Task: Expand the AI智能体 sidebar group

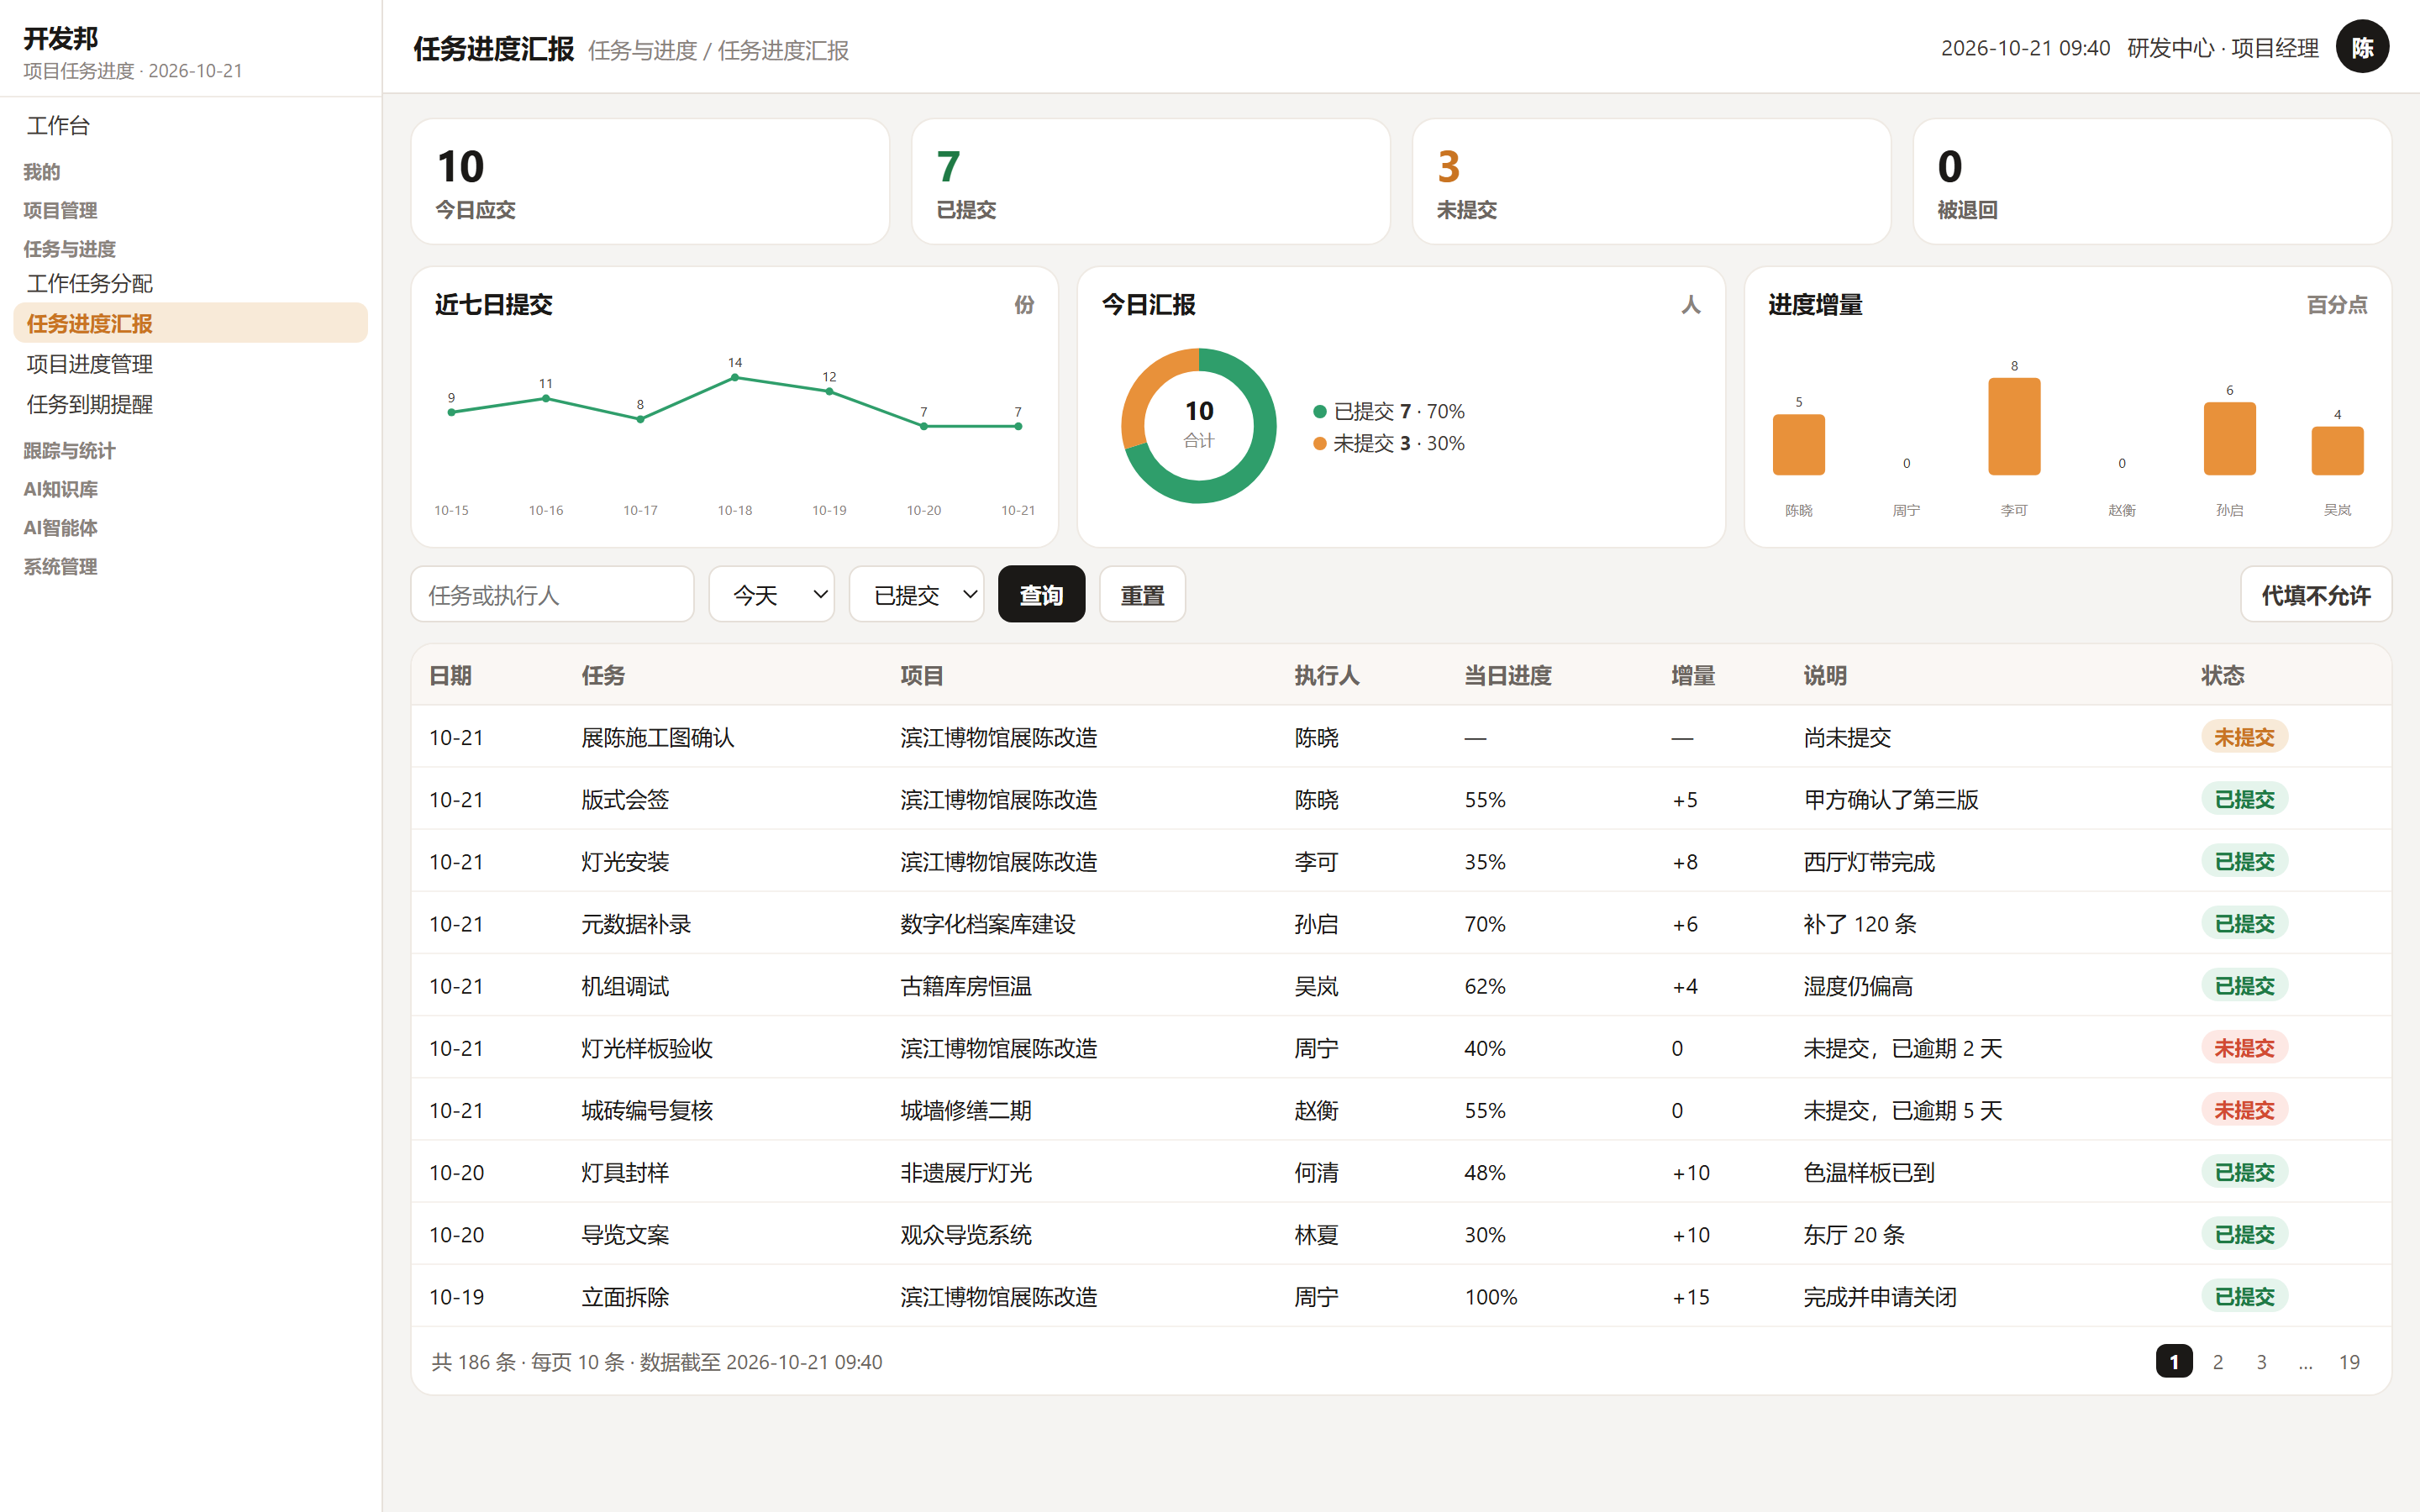Action: pyautogui.click(x=60, y=528)
